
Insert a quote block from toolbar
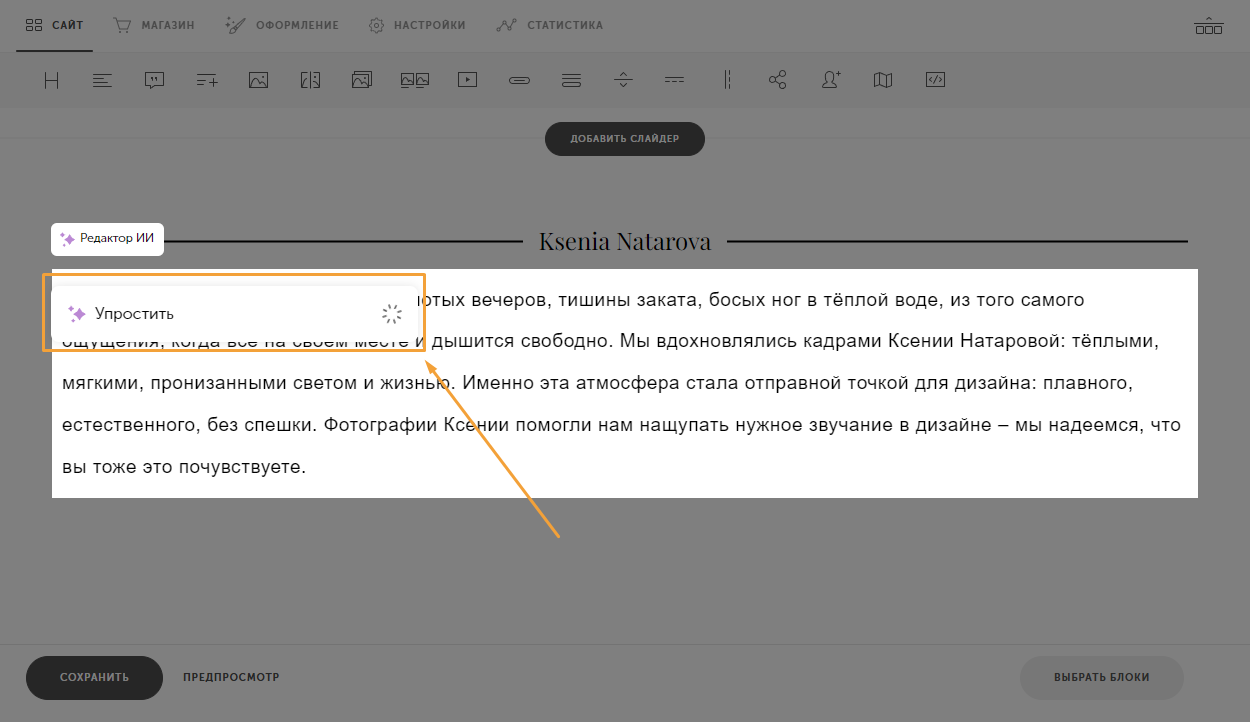(154, 81)
